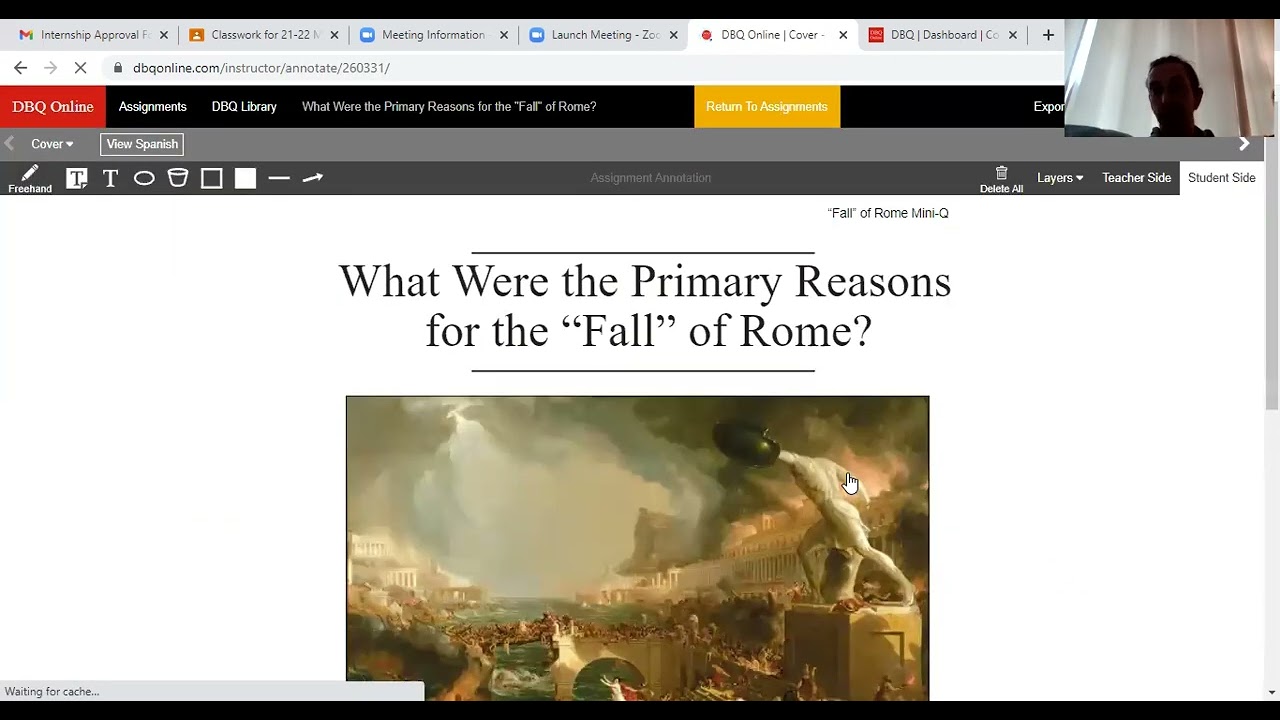
Task: Go to the previous page arrow
Action: (9, 144)
